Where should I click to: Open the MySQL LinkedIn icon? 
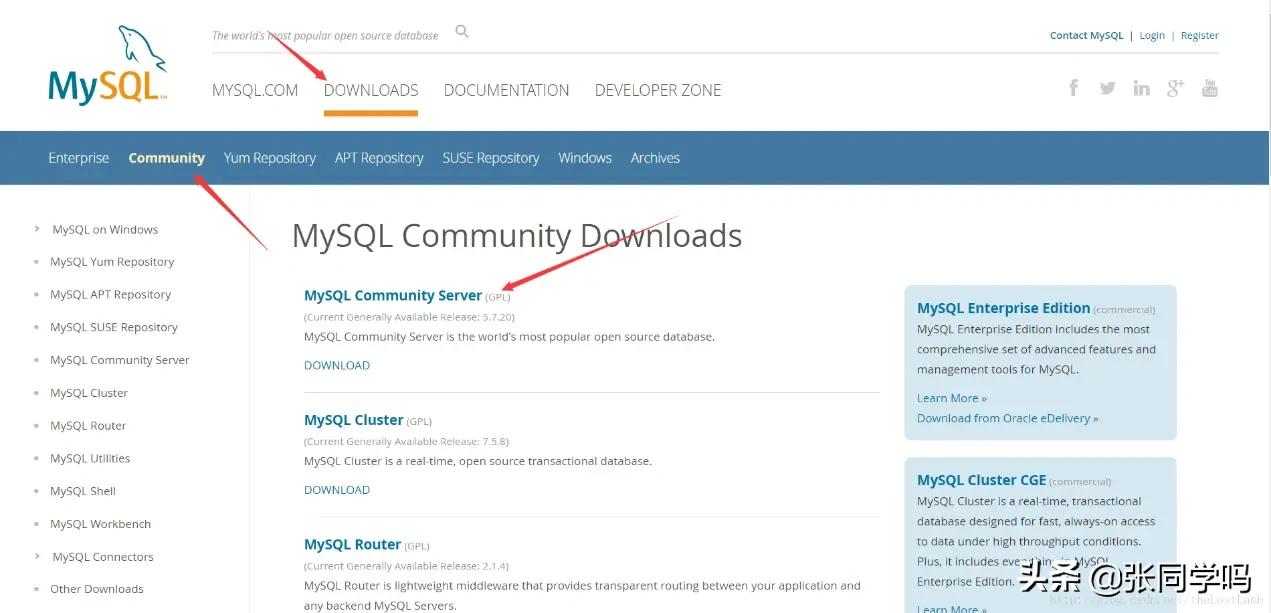point(1141,88)
